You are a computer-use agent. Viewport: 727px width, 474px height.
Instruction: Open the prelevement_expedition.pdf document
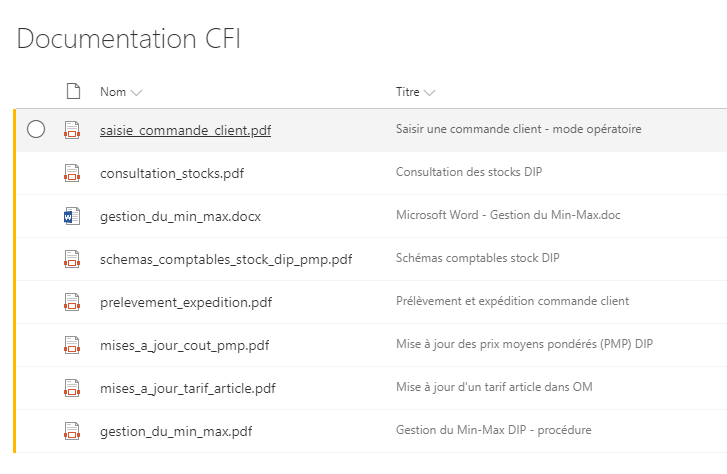coord(186,302)
